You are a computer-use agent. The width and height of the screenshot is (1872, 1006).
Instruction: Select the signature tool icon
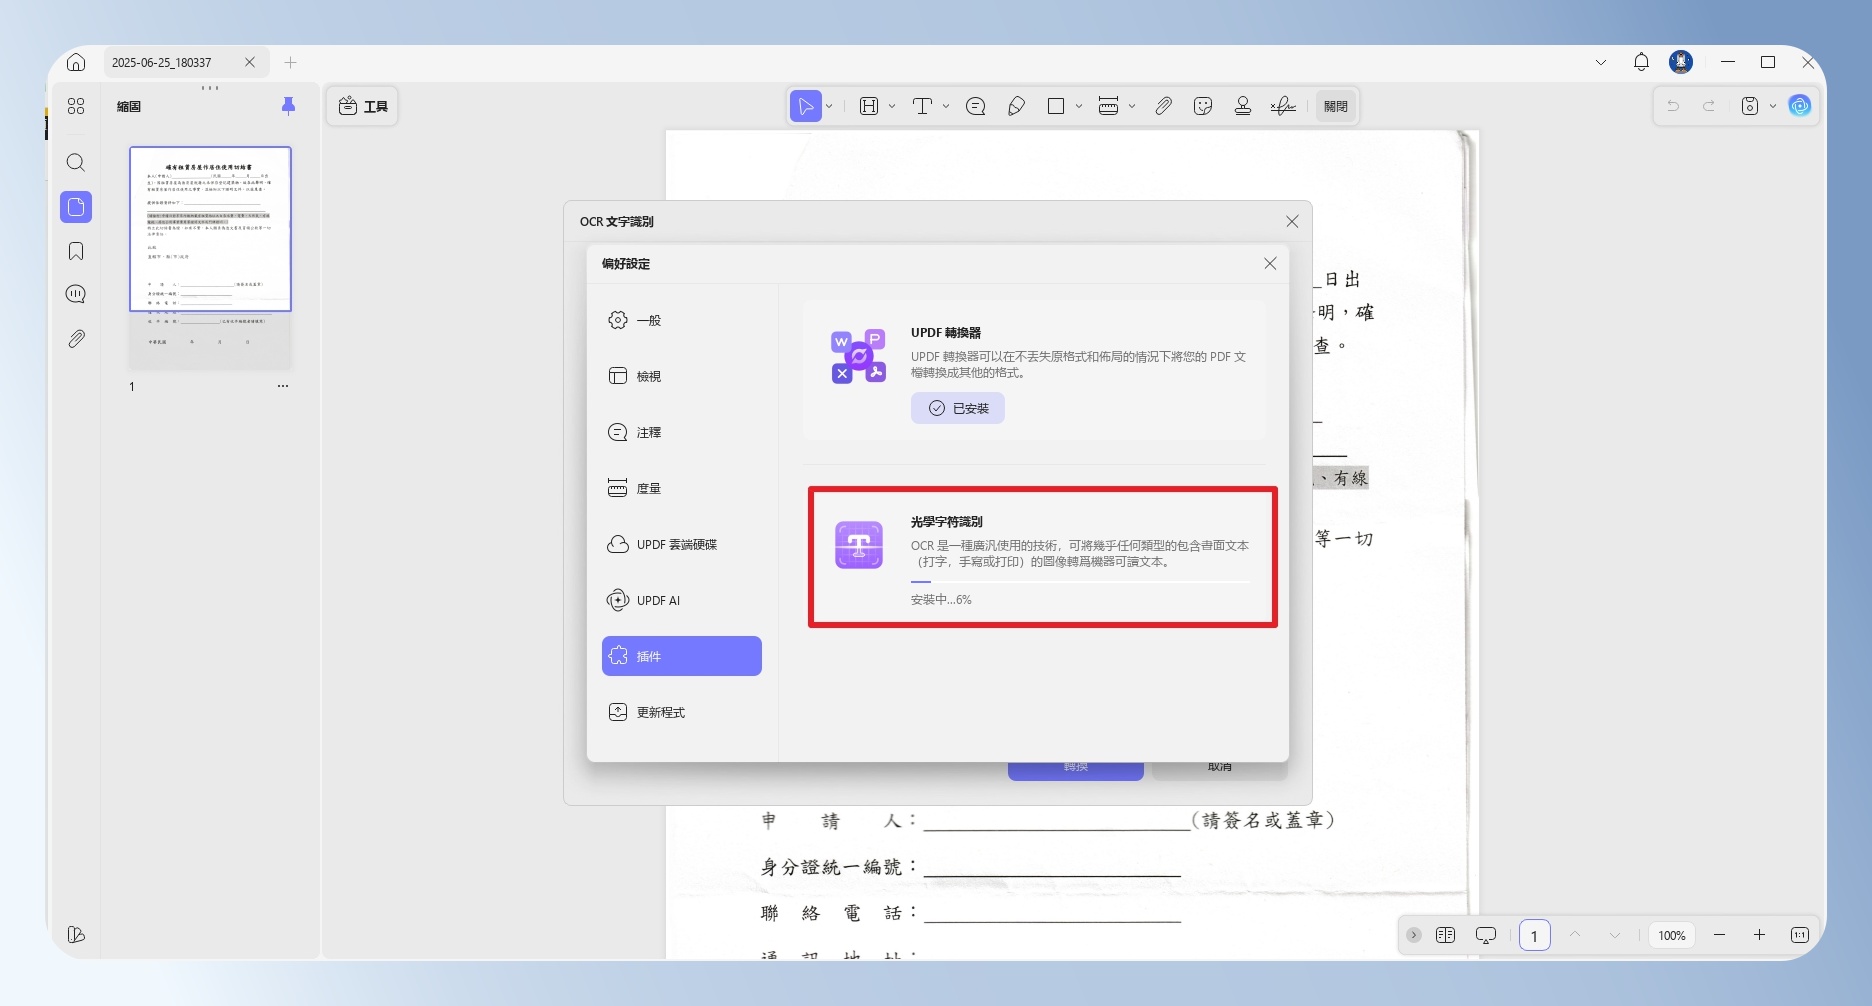1283,106
